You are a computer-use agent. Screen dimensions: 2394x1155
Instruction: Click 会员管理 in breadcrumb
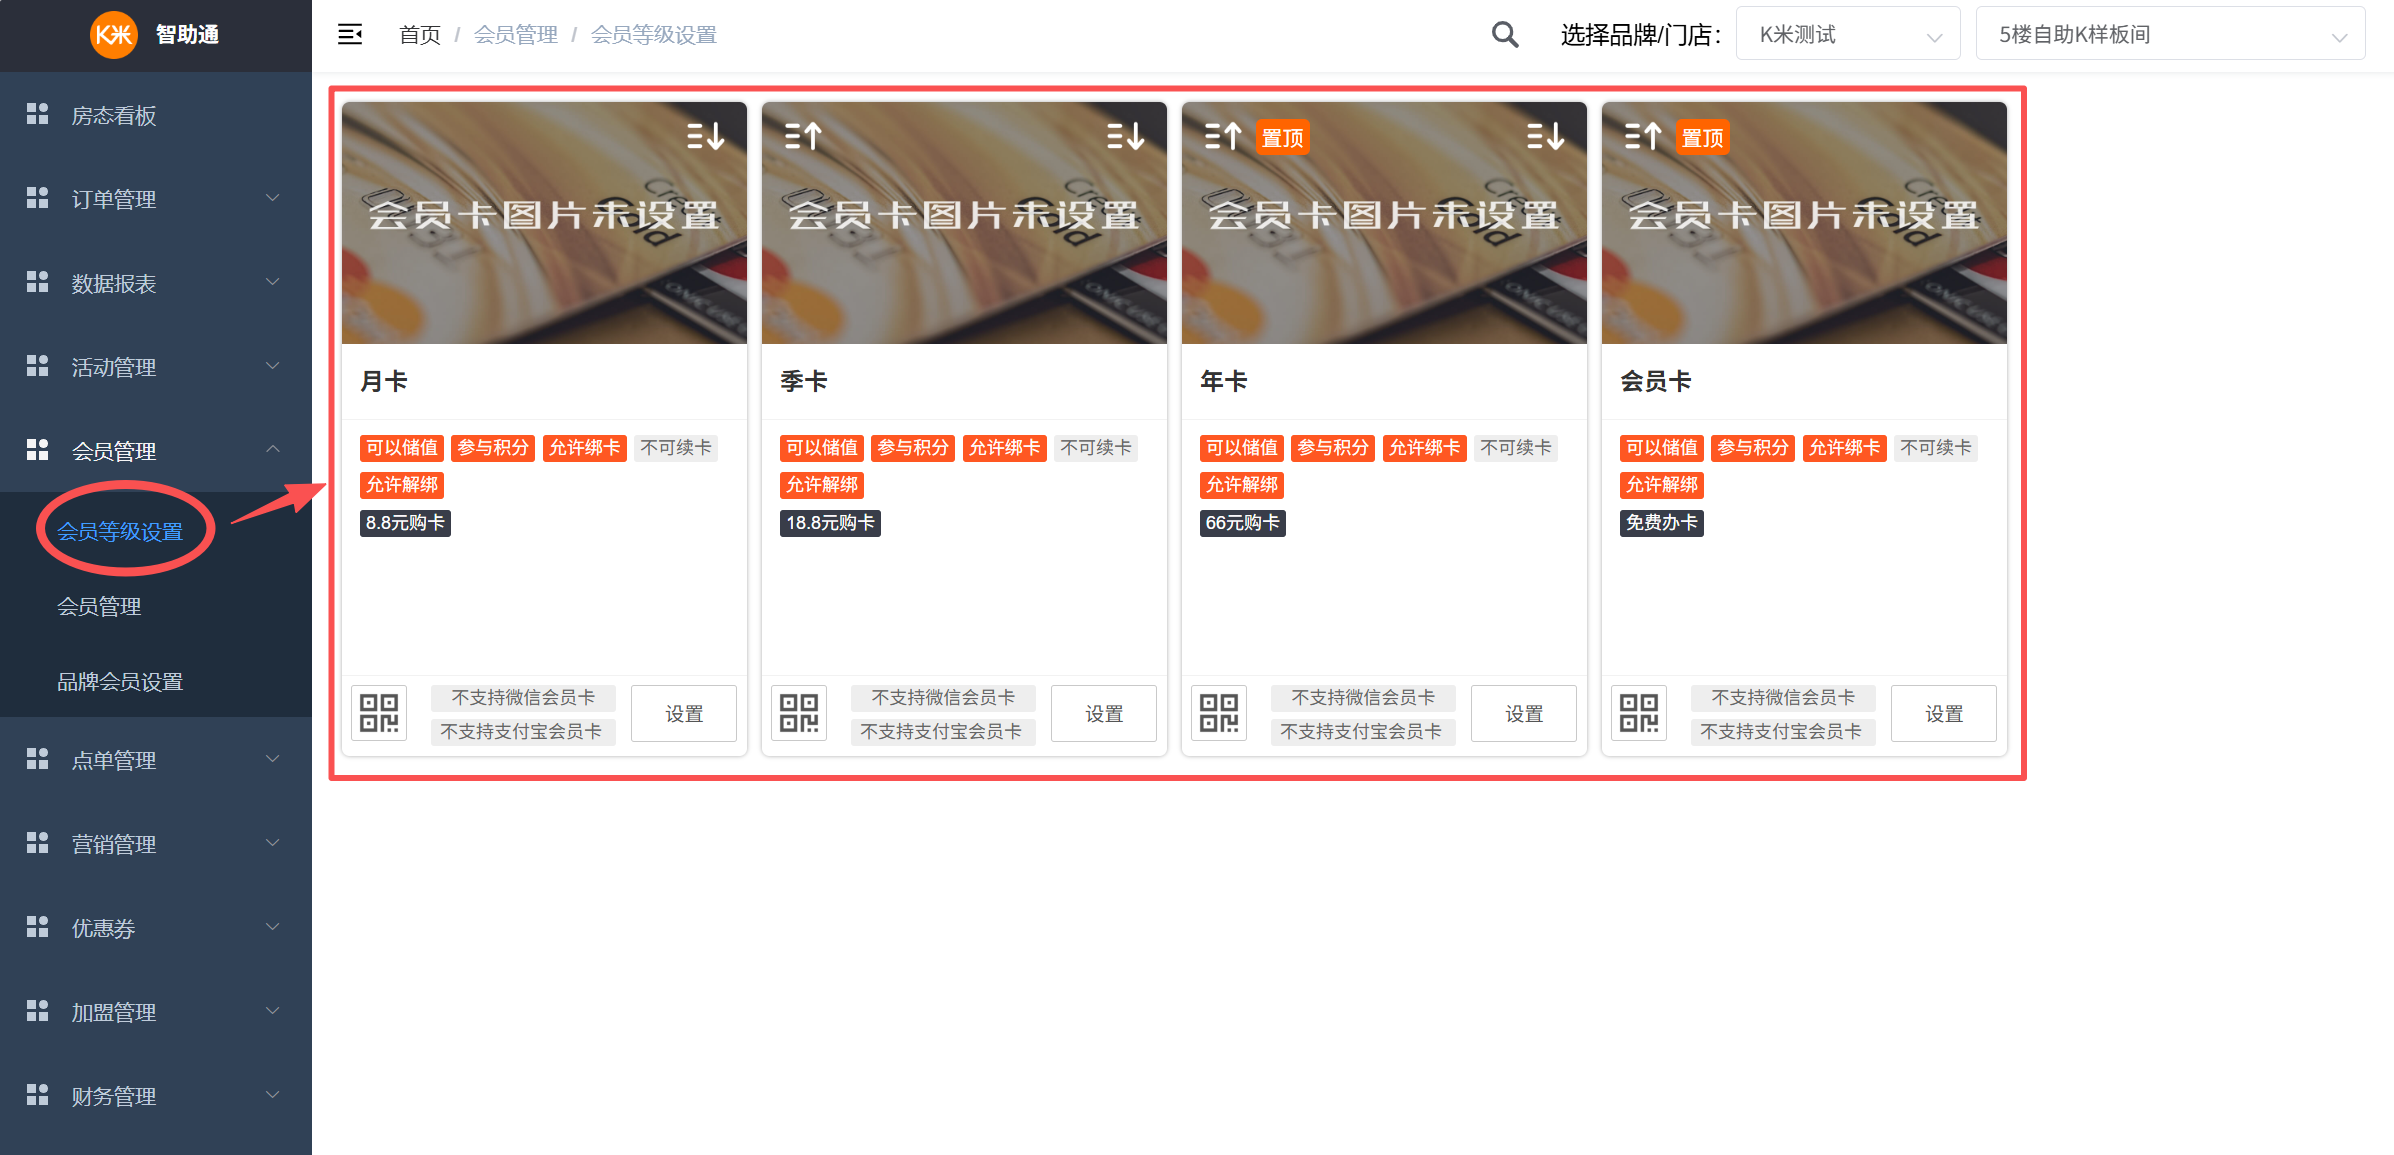516,35
